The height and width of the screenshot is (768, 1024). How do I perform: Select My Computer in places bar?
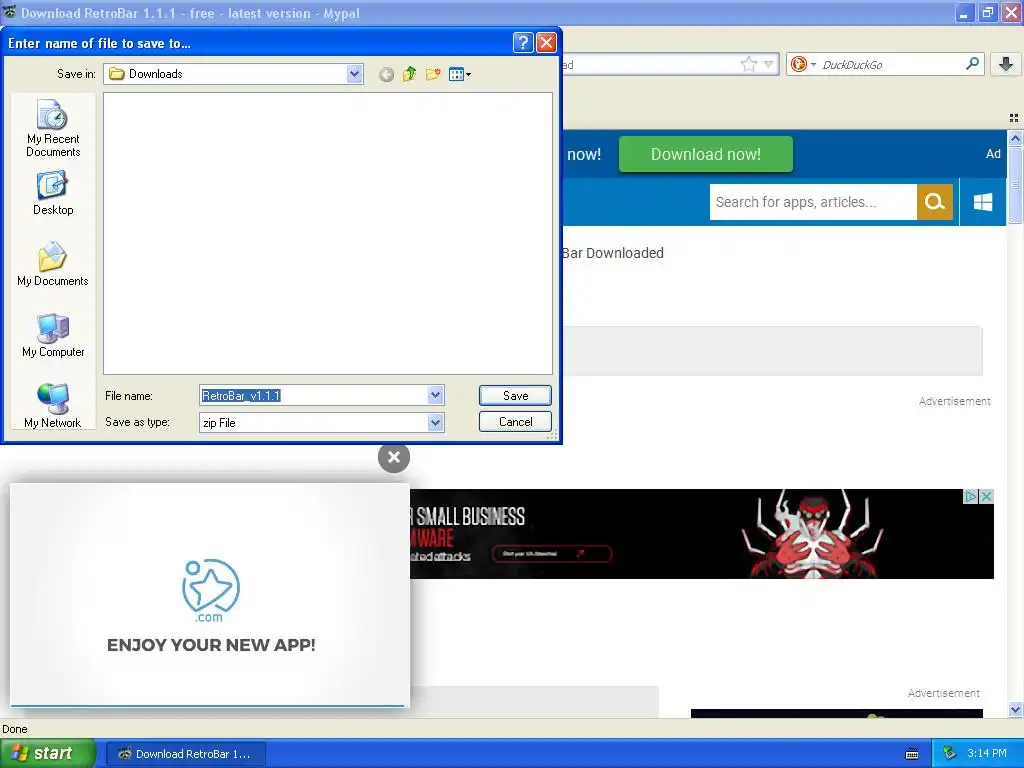click(x=53, y=335)
